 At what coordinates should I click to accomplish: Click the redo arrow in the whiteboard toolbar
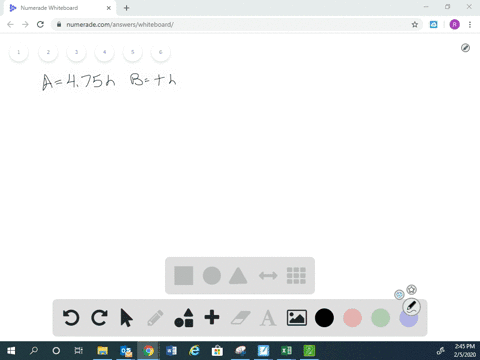point(99,318)
